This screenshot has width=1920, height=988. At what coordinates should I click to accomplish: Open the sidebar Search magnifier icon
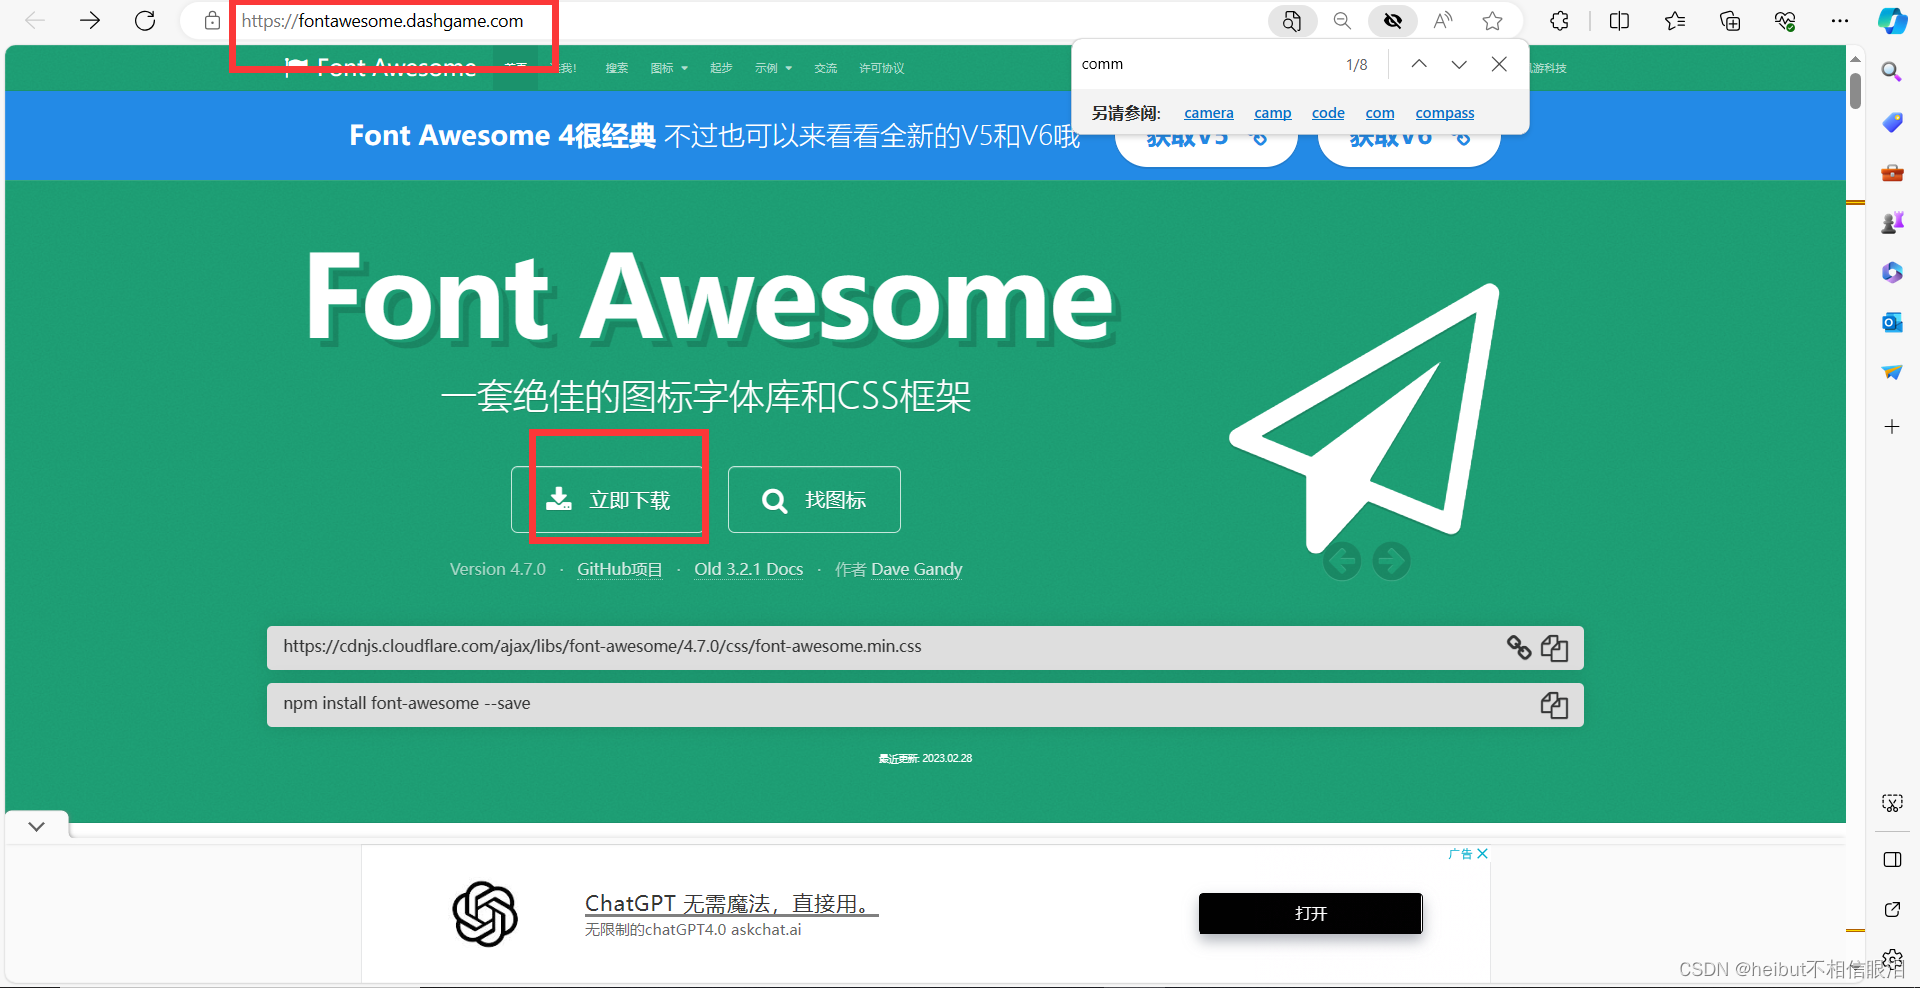coord(1892,72)
